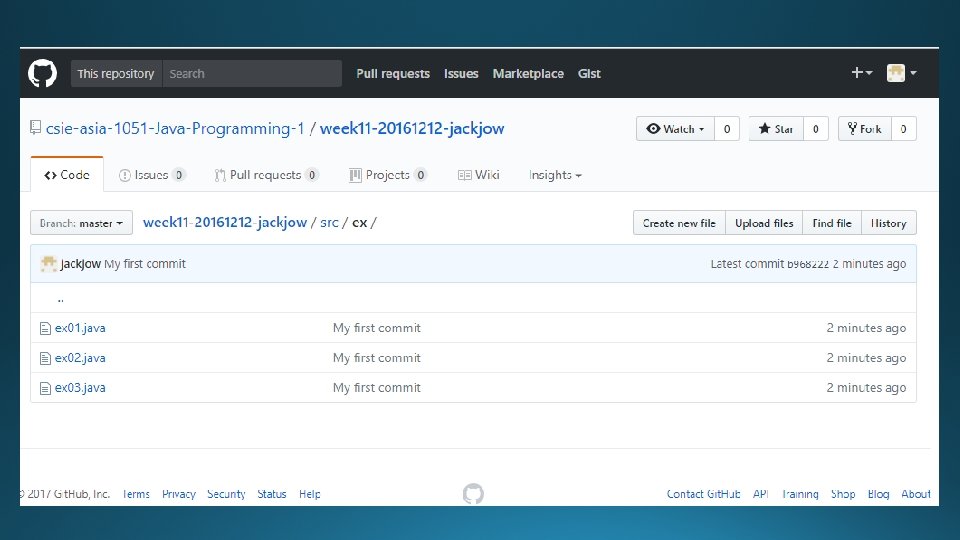
Task: Go to the src breadcrumb folder
Action: [329, 222]
